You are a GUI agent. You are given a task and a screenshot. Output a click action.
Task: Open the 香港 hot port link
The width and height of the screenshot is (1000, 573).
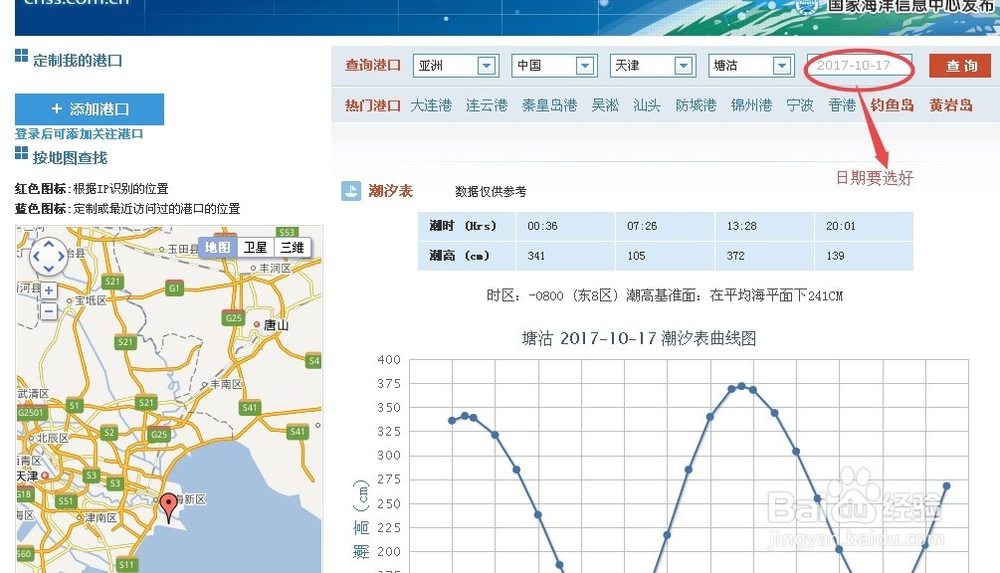pyautogui.click(x=842, y=105)
